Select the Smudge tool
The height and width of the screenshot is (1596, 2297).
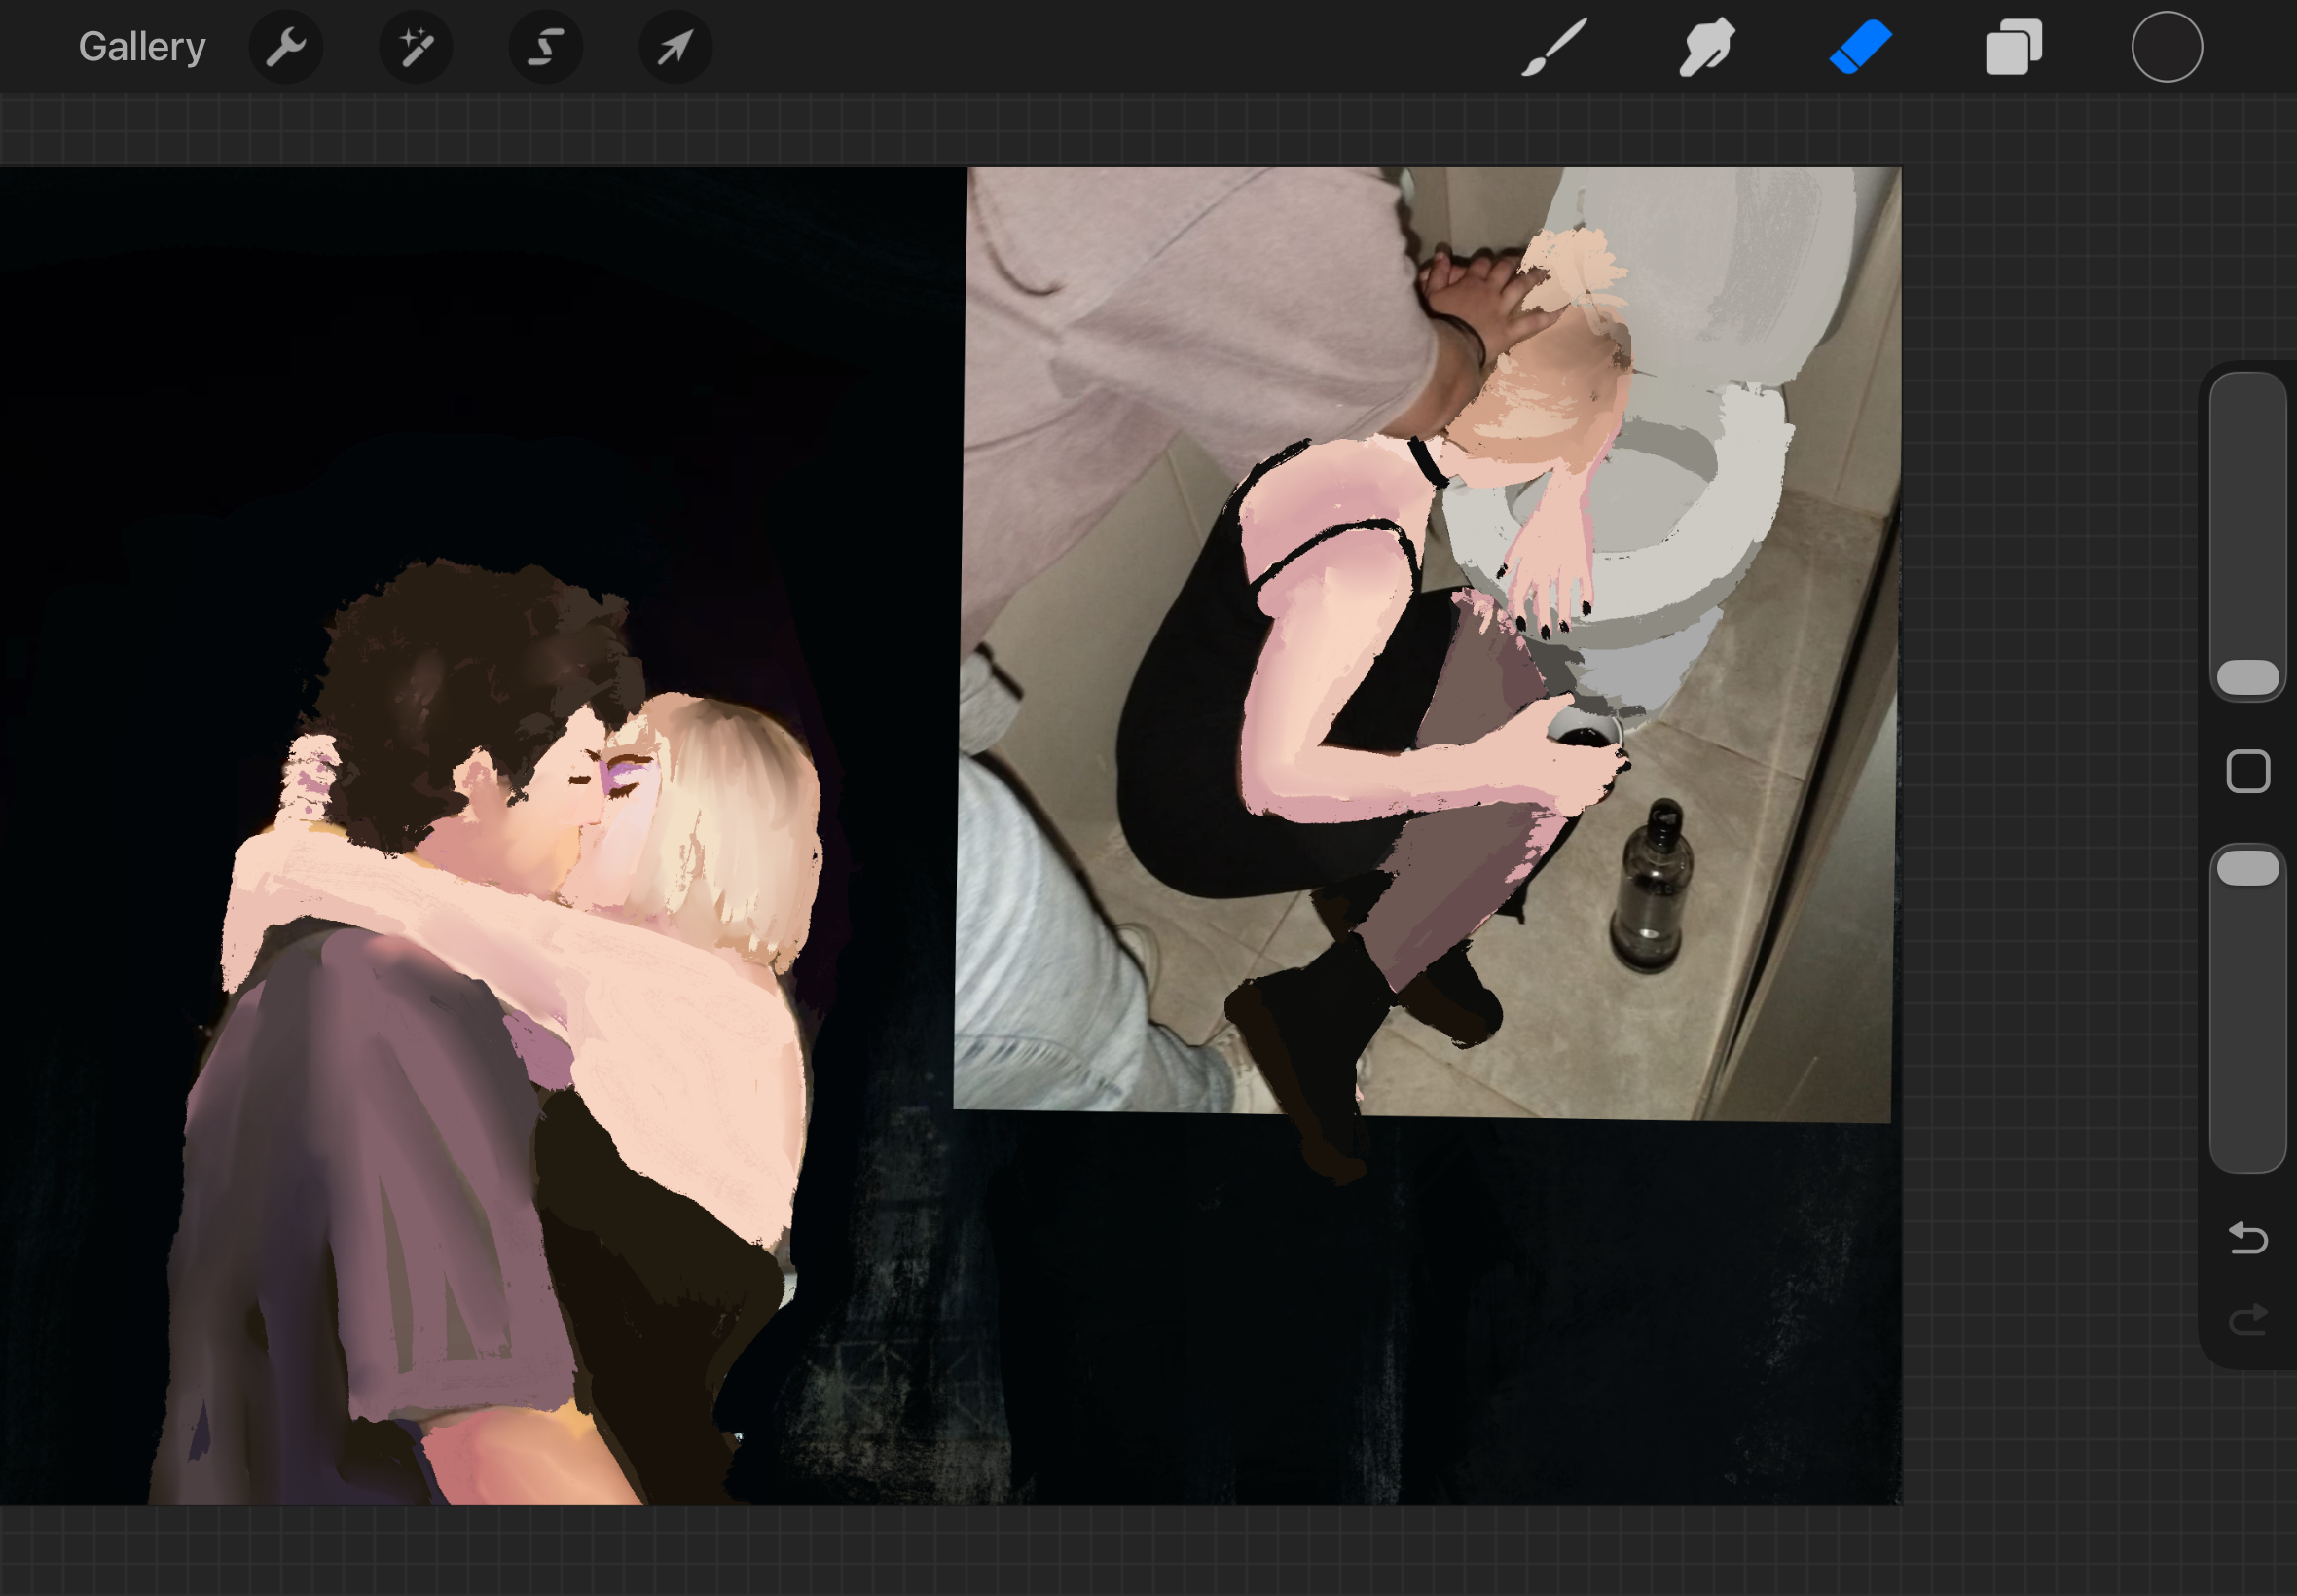tap(1706, 47)
